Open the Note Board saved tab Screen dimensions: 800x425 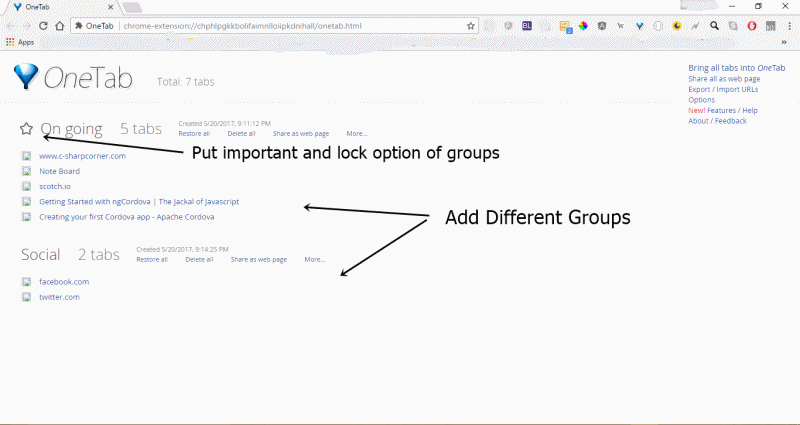point(60,171)
